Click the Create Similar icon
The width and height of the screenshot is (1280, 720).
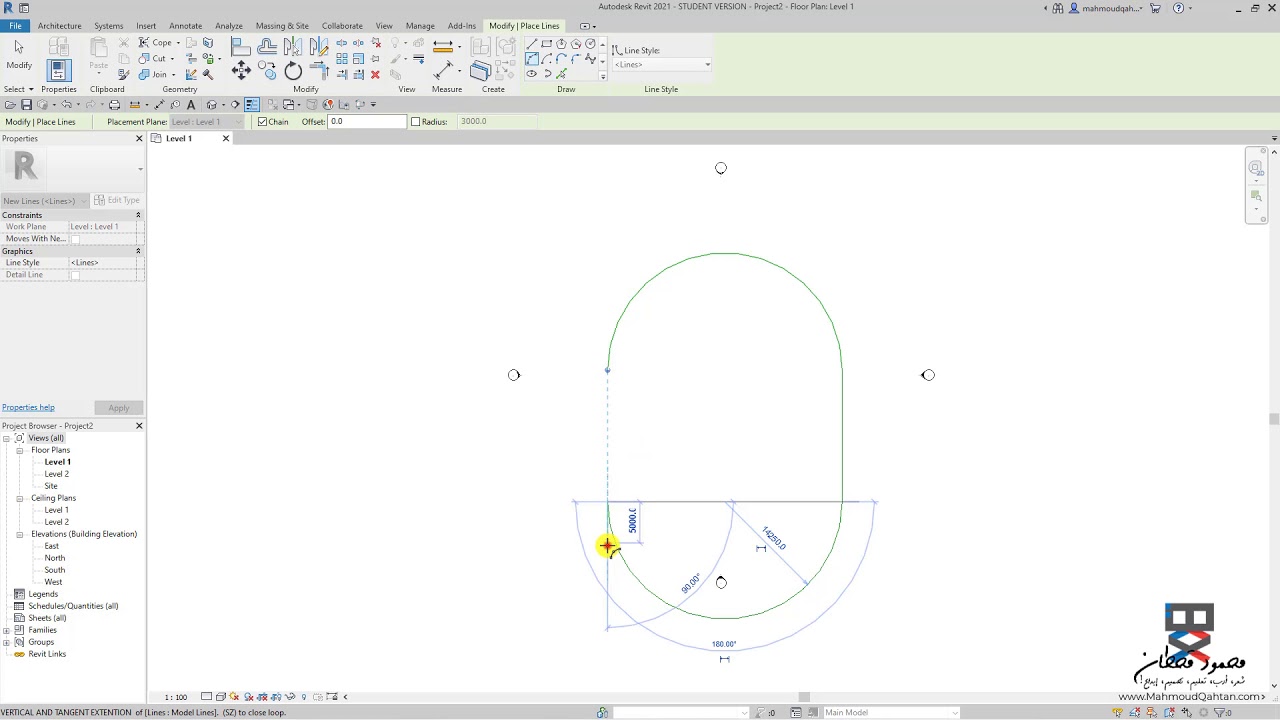coord(480,70)
